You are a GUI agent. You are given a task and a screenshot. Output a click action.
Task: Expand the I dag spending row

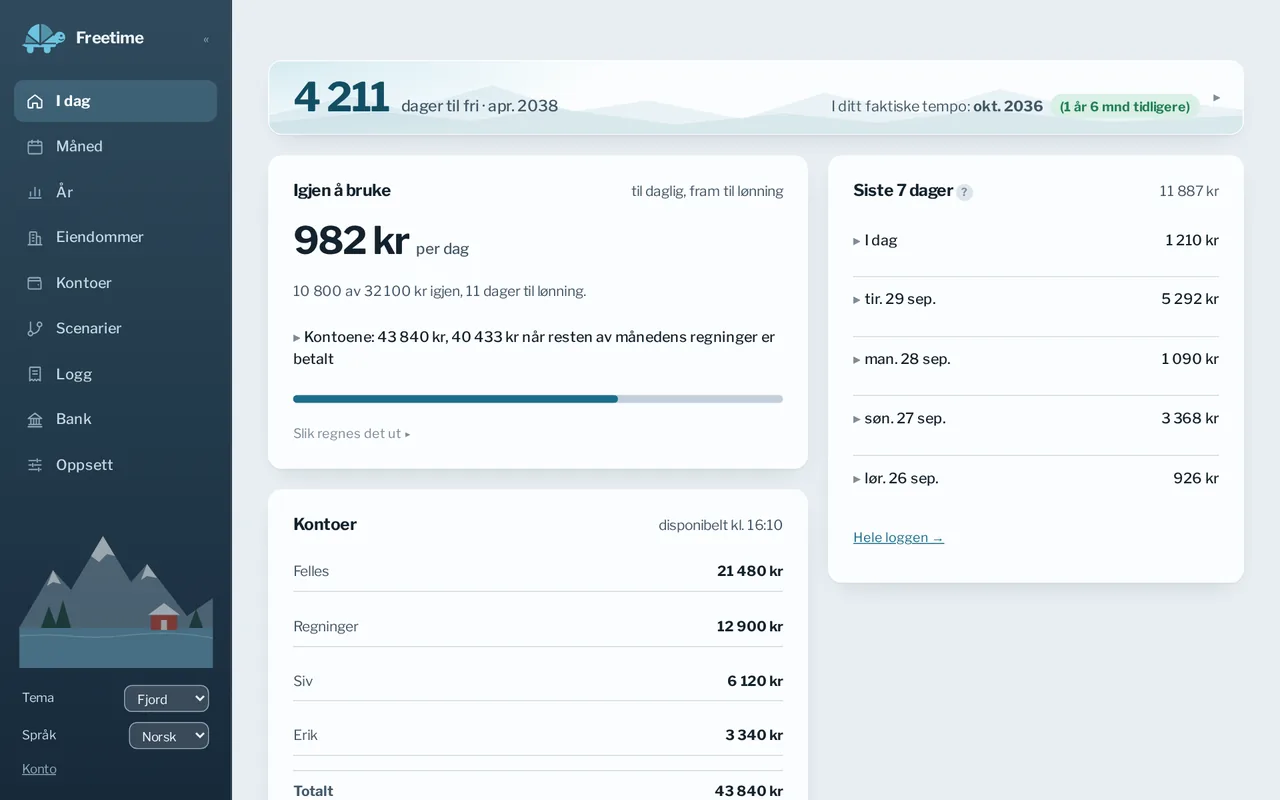pyautogui.click(x=1036, y=240)
